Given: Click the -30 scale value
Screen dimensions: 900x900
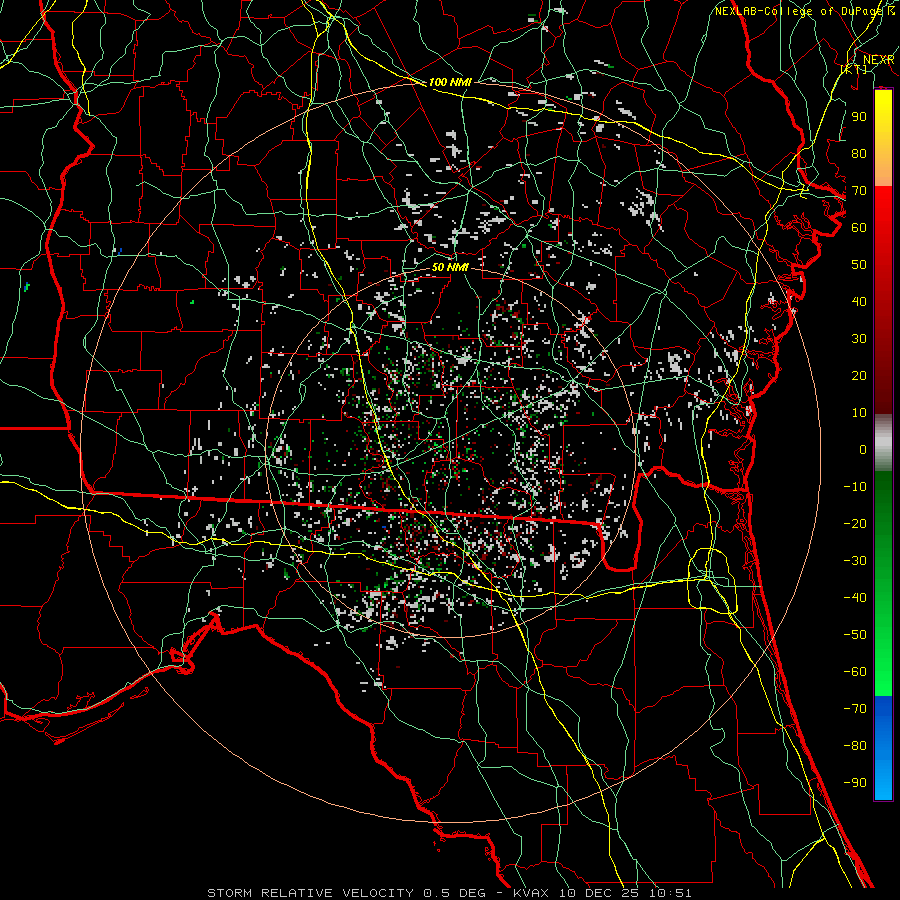Looking at the screenshot, I should click(x=855, y=561).
